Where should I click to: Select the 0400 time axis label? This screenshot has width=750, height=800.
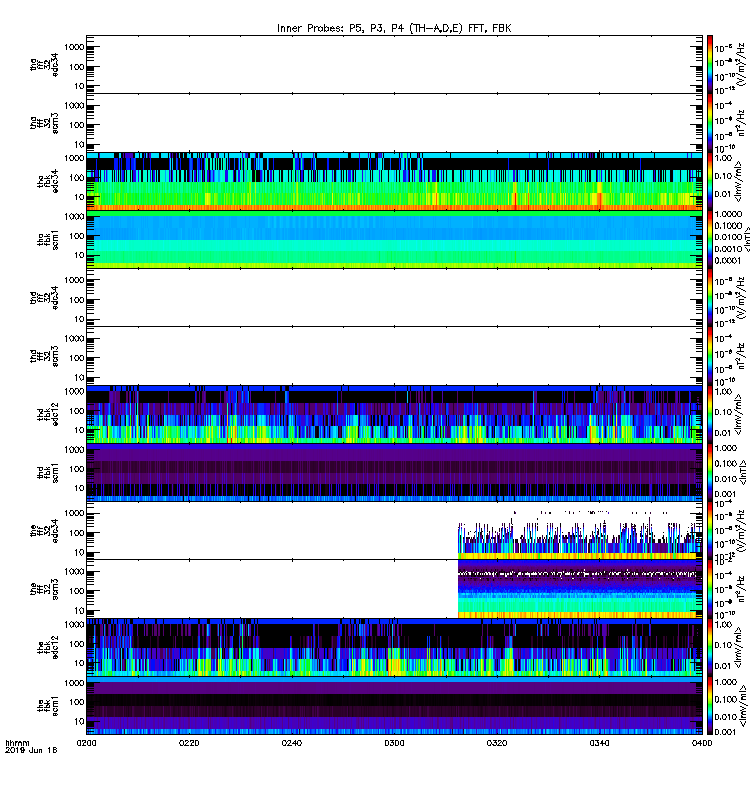click(x=702, y=743)
